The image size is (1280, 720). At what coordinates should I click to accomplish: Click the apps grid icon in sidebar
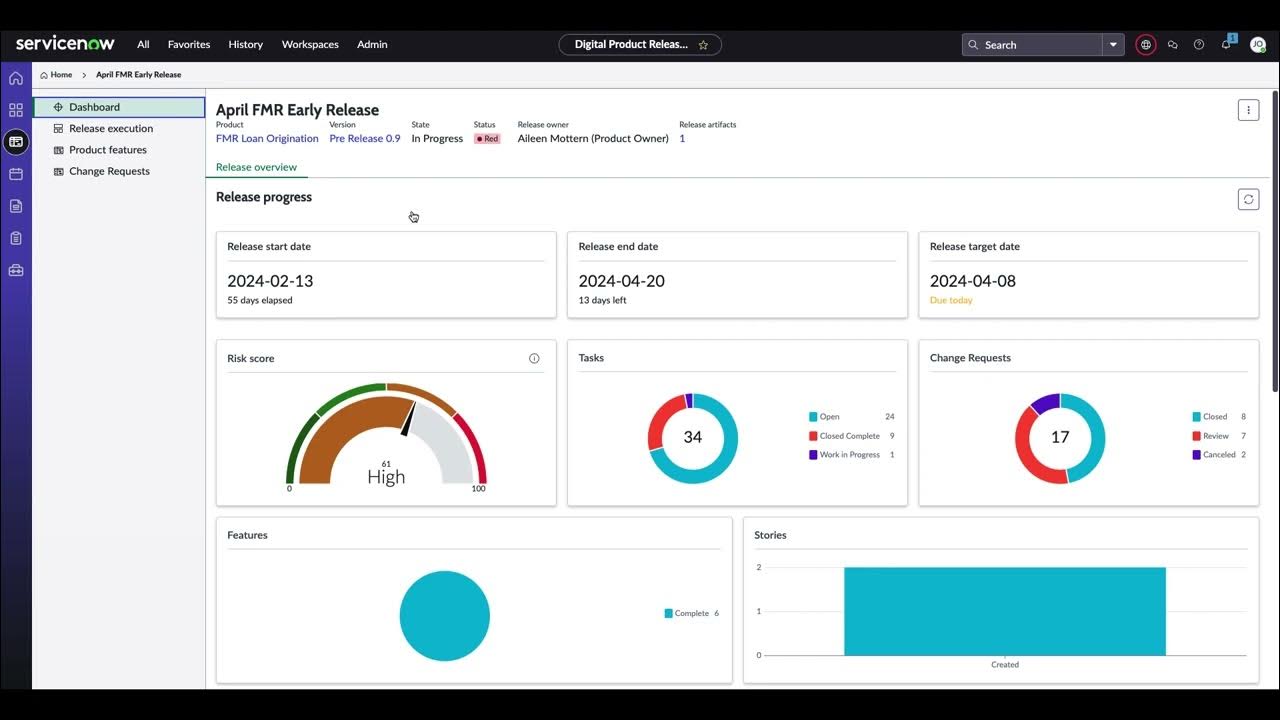coord(15,110)
